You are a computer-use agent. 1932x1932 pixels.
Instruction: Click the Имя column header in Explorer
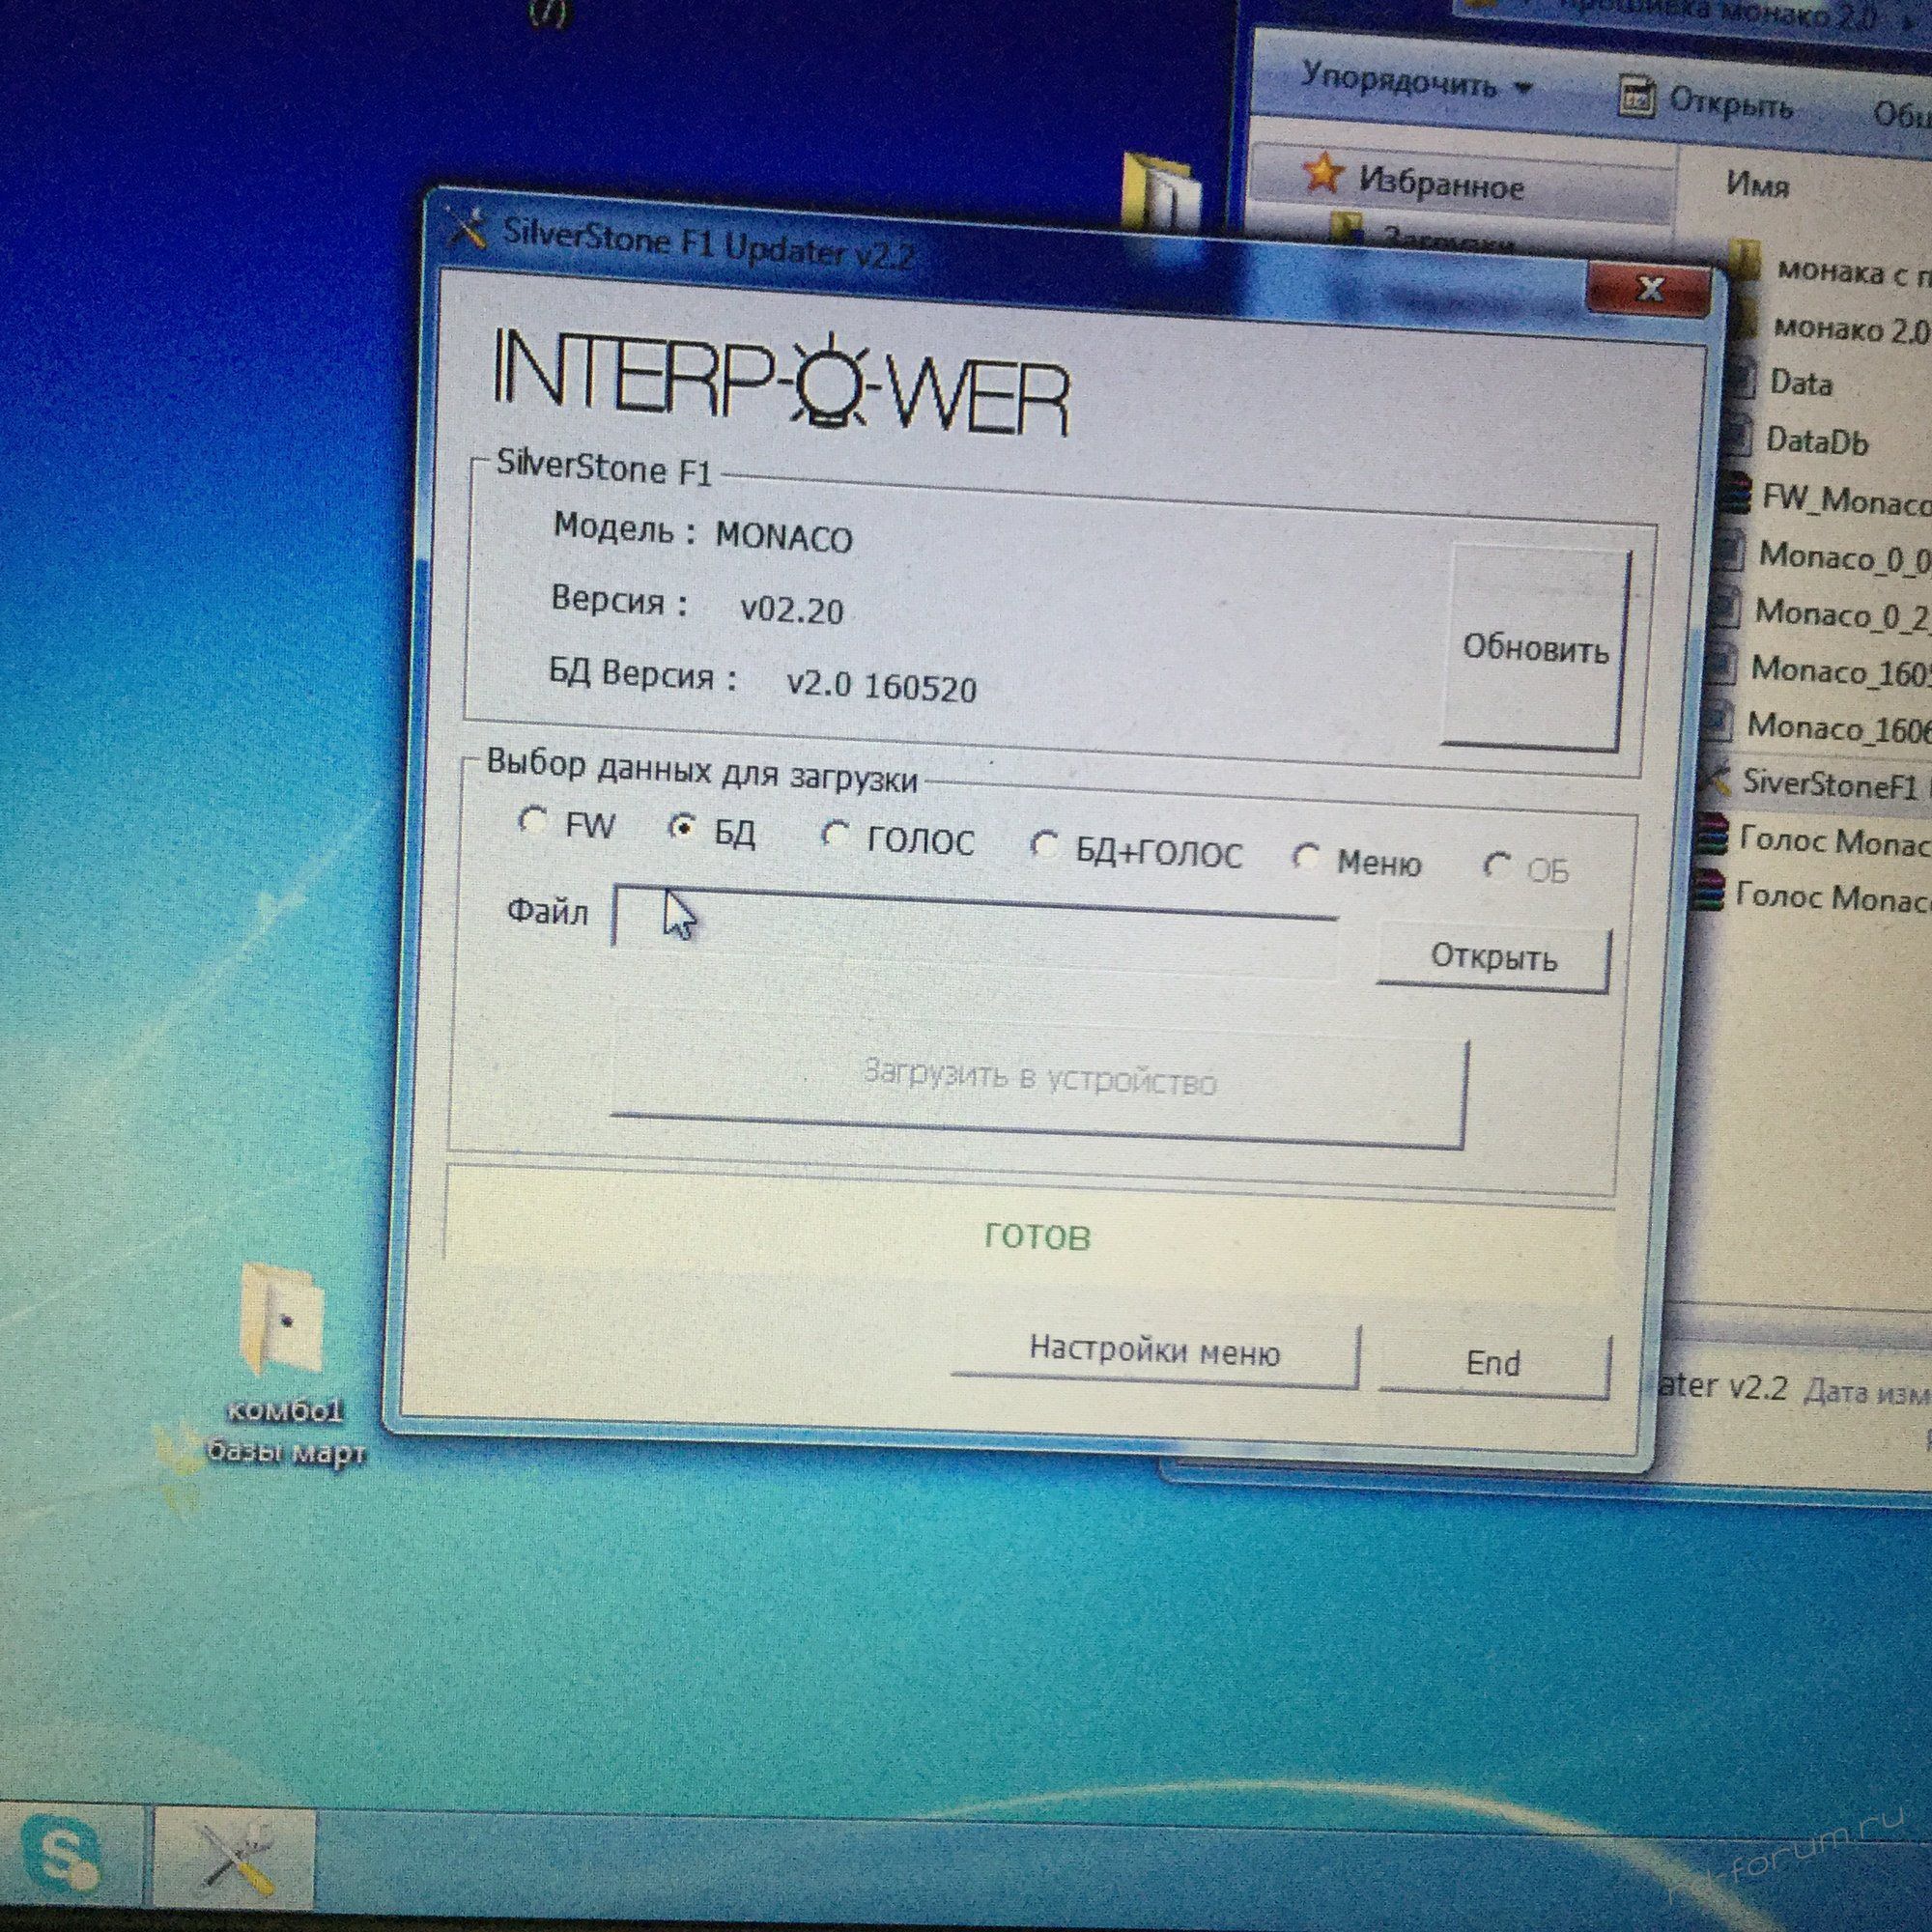(1757, 185)
